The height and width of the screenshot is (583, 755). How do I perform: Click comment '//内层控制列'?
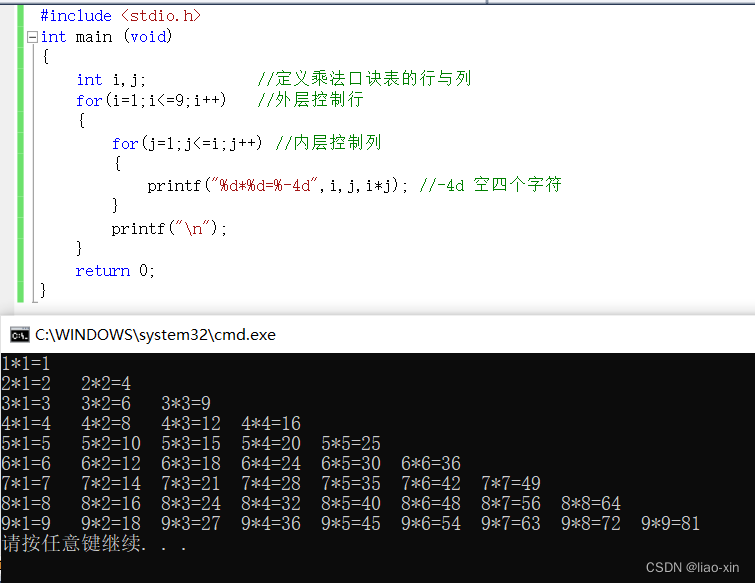click(328, 143)
